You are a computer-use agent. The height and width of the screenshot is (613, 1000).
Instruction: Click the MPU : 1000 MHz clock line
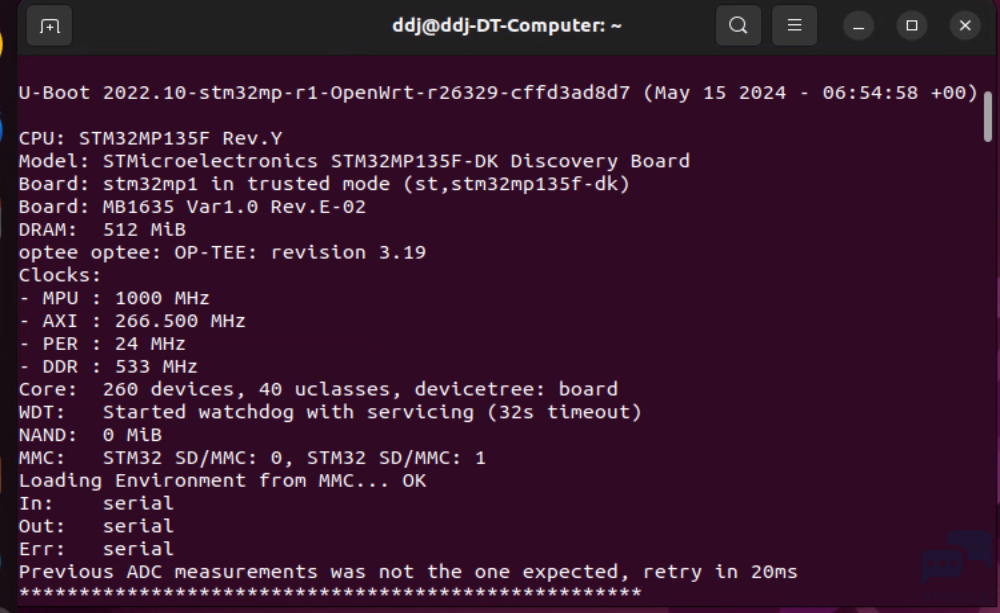(x=114, y=299)
